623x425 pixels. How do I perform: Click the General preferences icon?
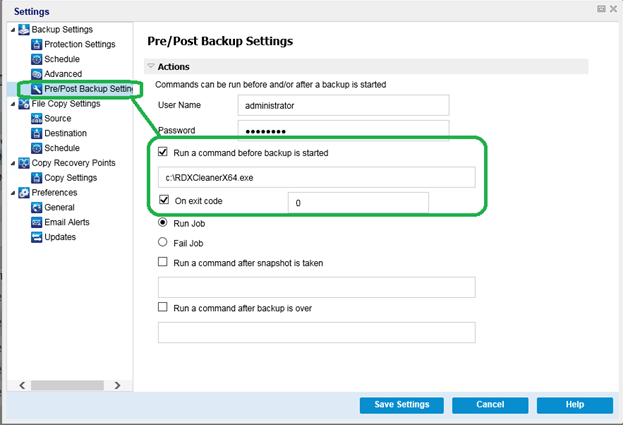37,208
